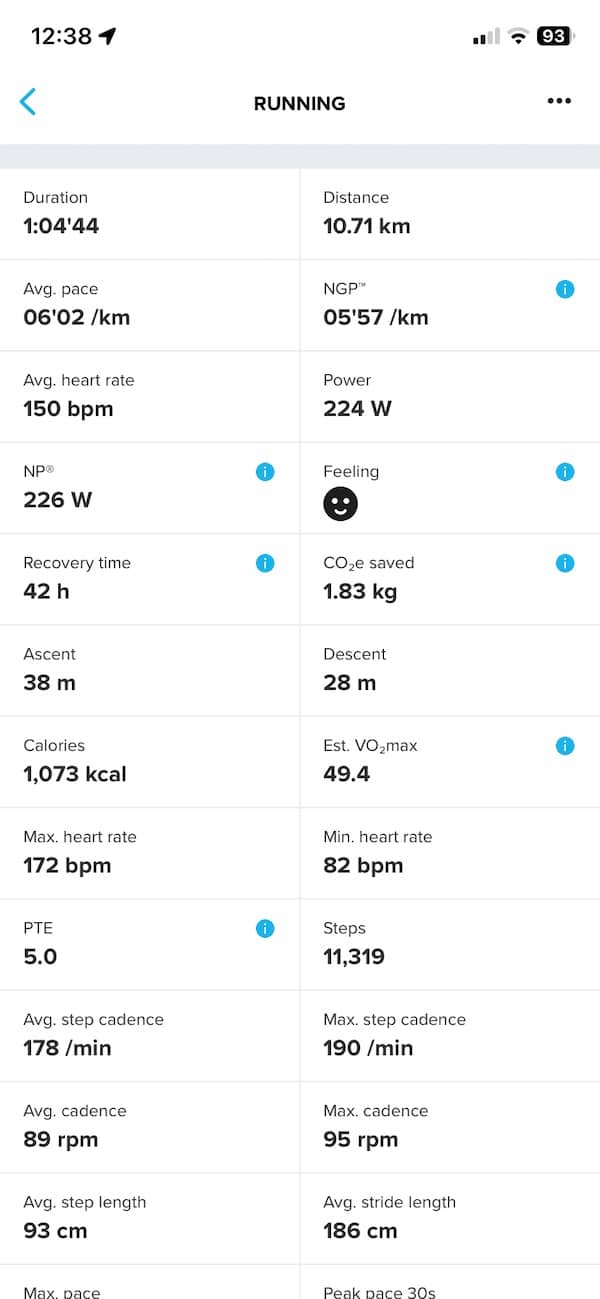This screenshot has width=600, height=1299.
Task: Tap the Max. heart rate 172 bpm cell
Action: 150,852
